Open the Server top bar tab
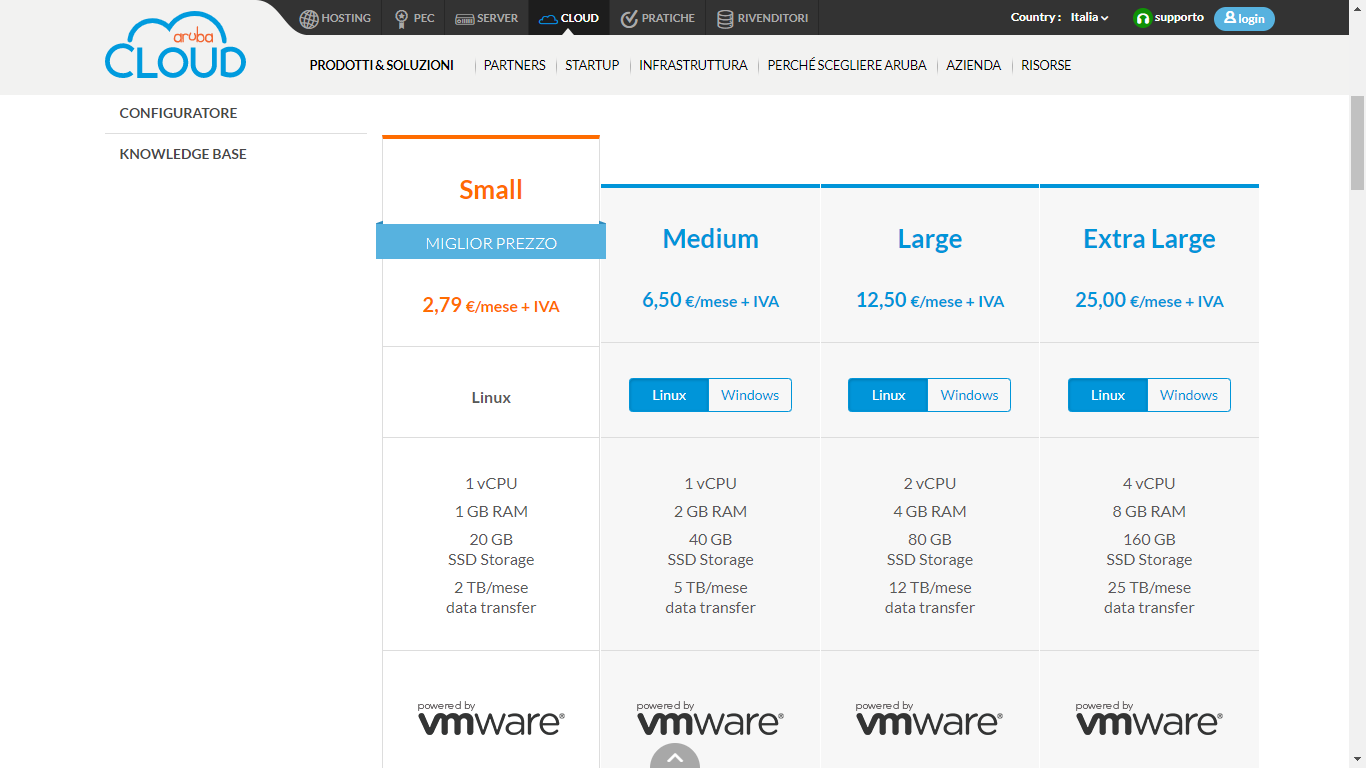1366x768 pixels. click(x=487, y=18)
